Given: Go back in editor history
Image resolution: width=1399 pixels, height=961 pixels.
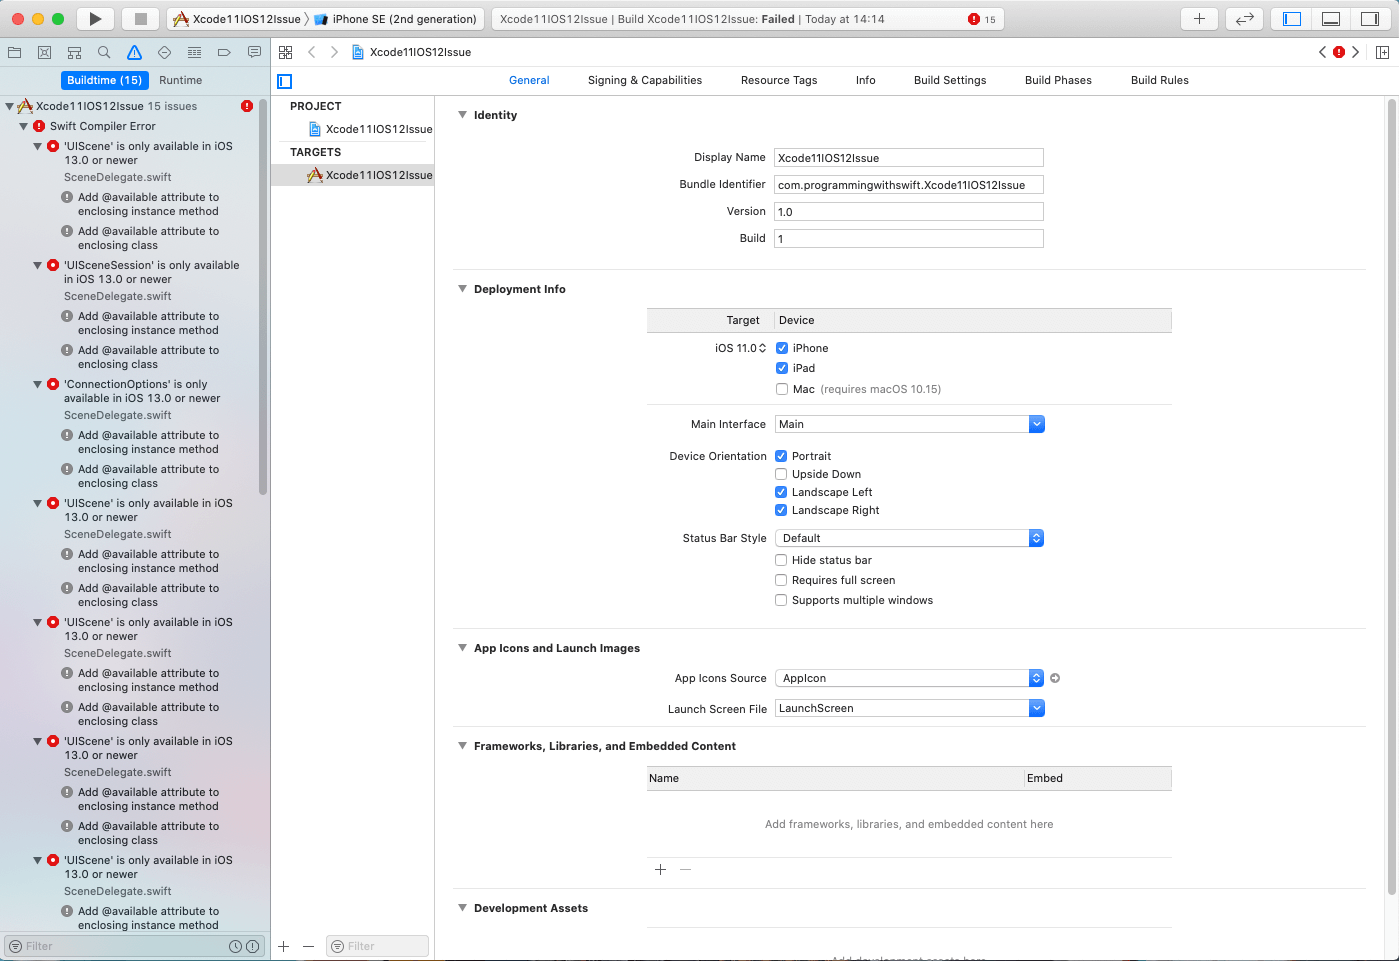Looking at the screenshot, I should [312, 52].
